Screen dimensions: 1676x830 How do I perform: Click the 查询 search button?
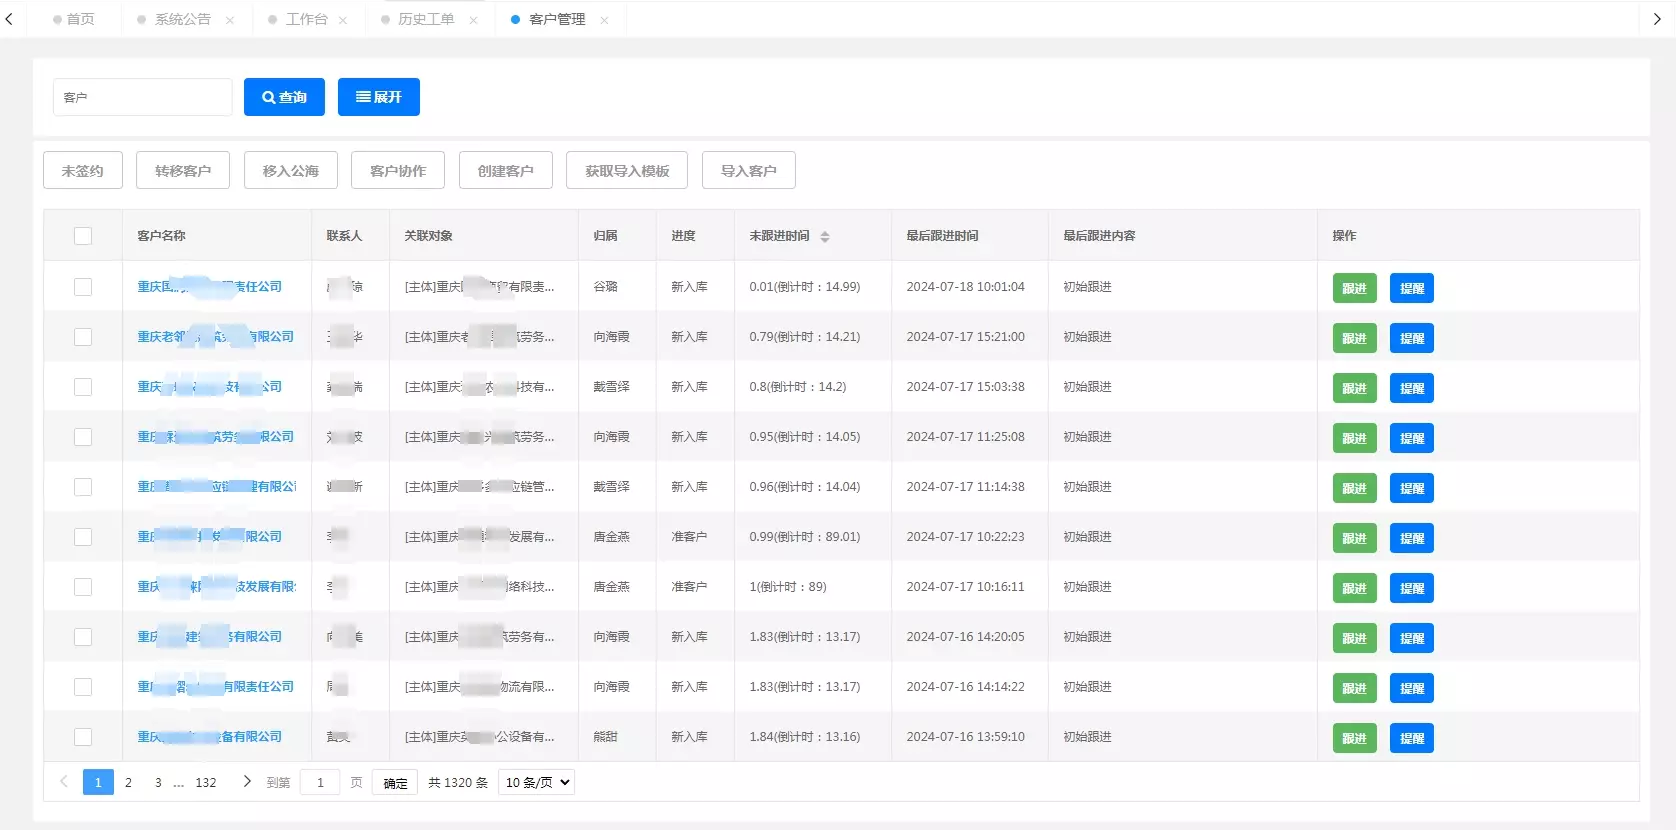(x=284, y=97)
